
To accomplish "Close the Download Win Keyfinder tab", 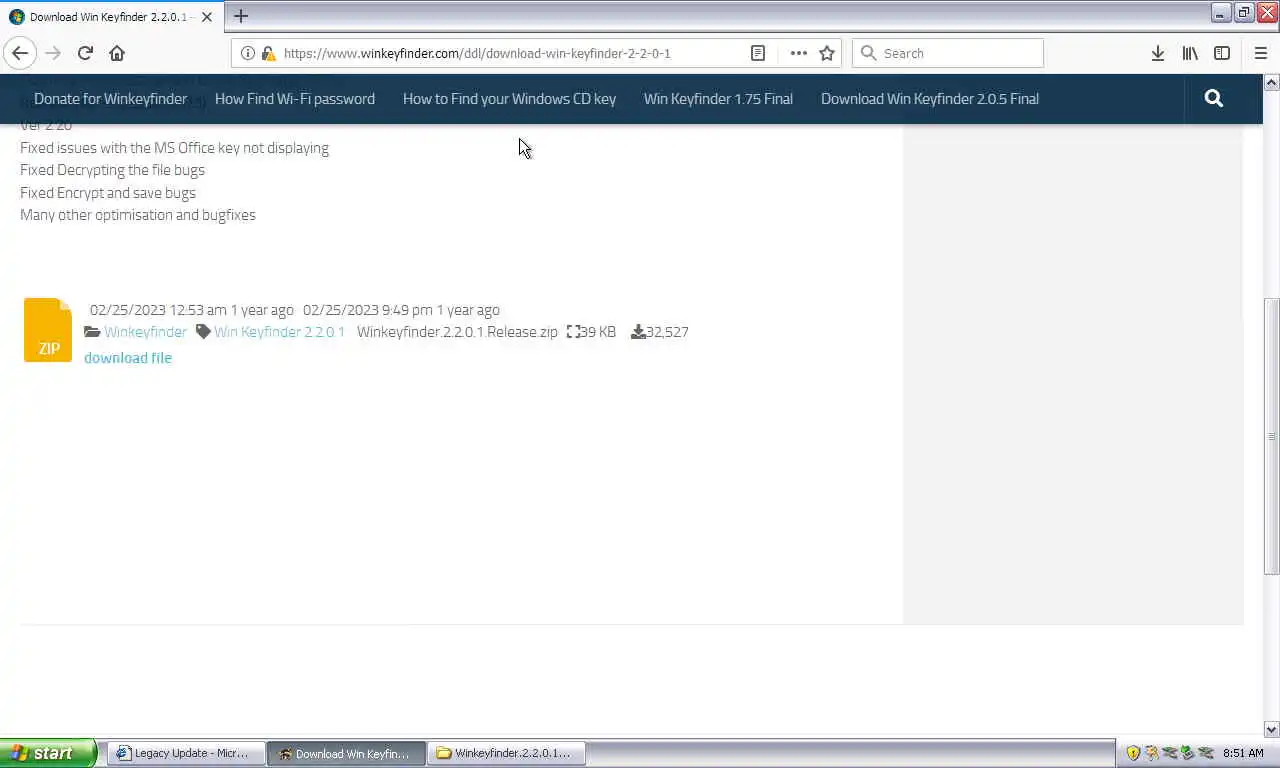I will point(206,17).
